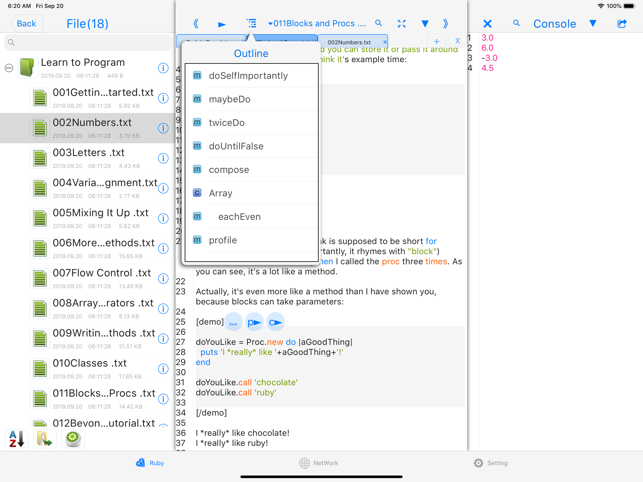Open the Setting tab in the bottom bar
Screen dimensions: 643x482
pyautogui.click(x=491, y=463)
